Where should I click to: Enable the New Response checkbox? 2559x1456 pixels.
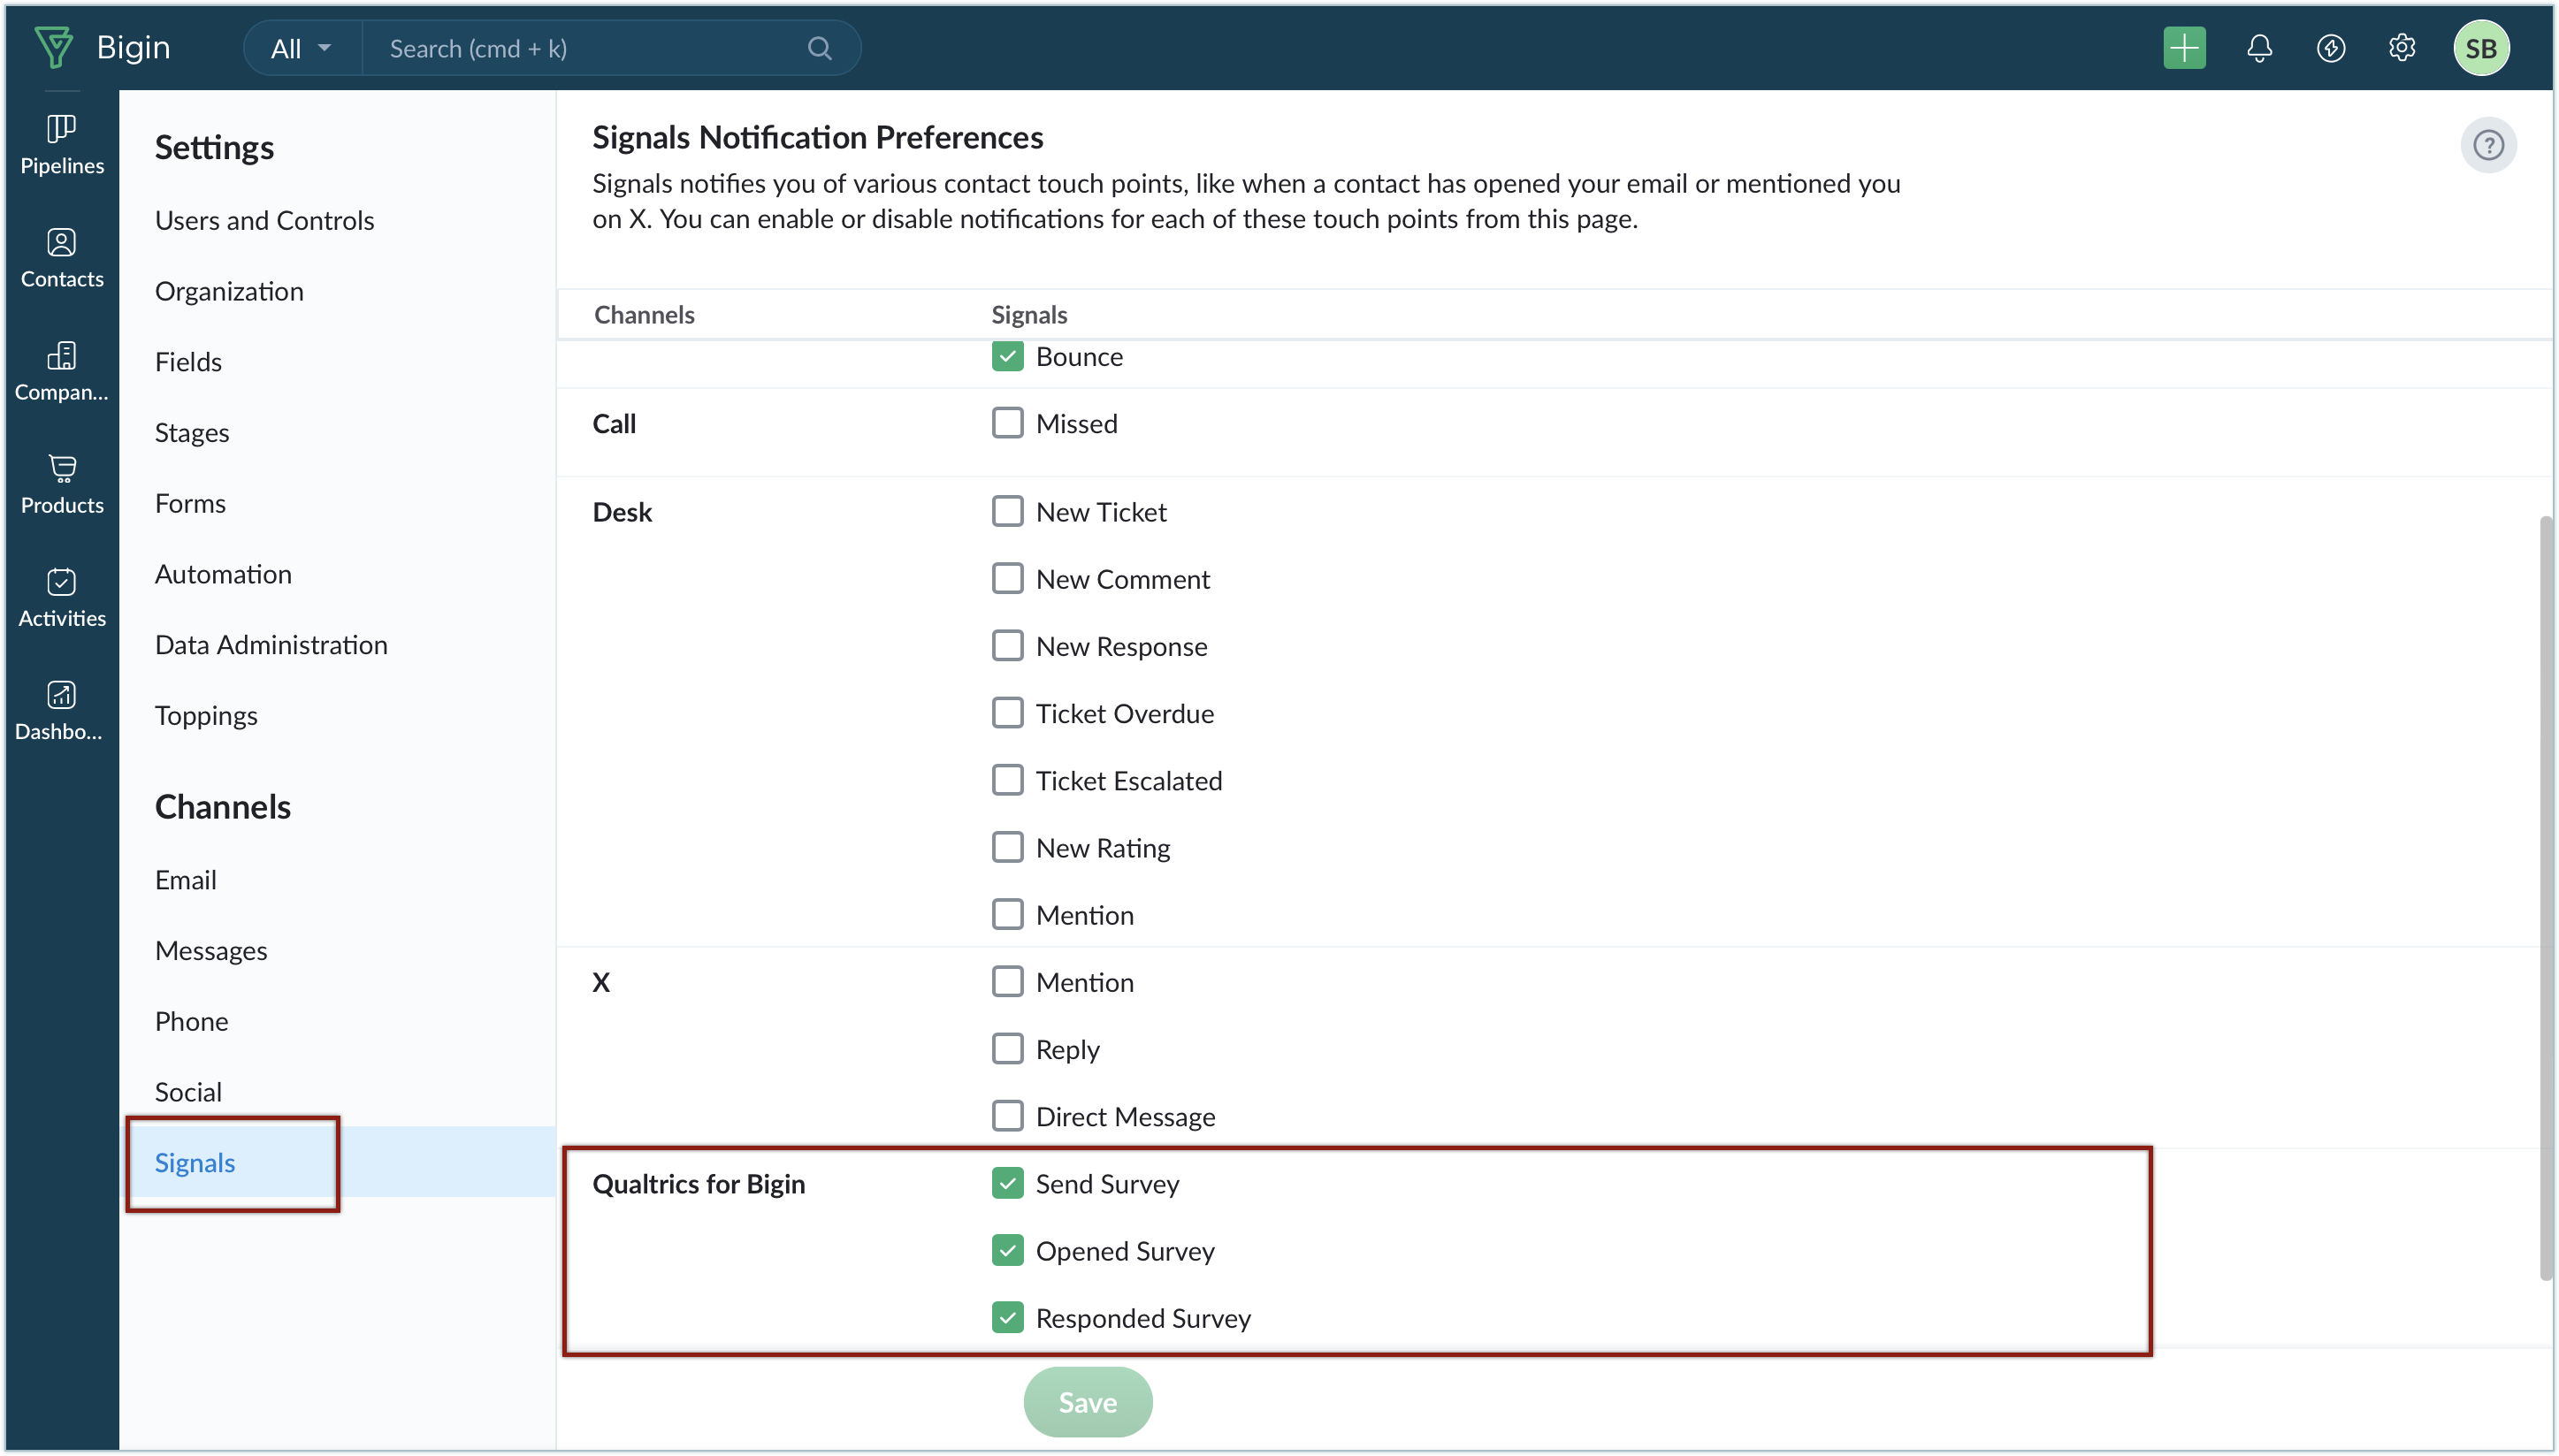tap(1007, 645)
